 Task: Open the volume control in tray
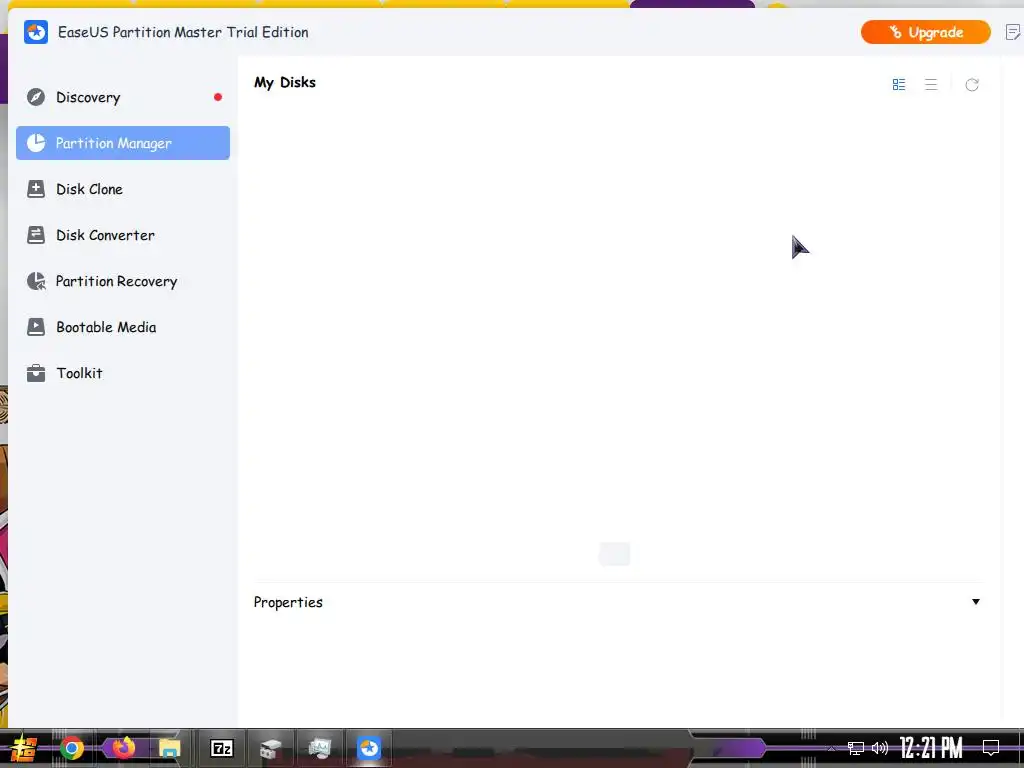[880, 748]
